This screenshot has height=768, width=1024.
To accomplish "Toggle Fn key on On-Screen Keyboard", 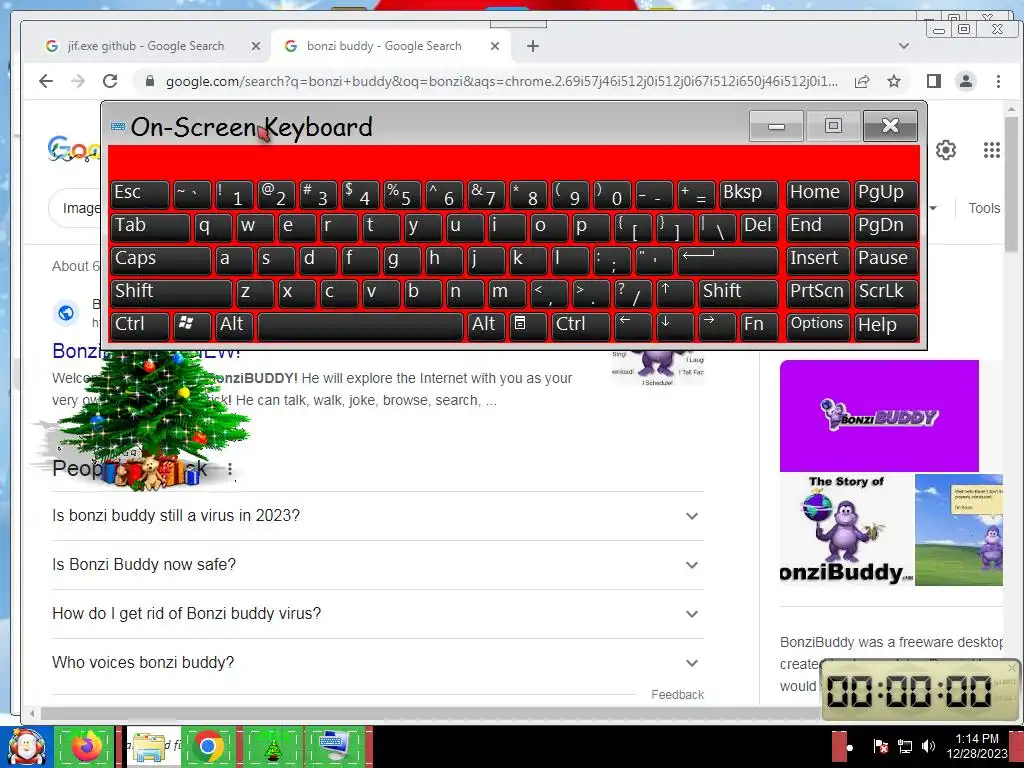I will coord(759,325).
